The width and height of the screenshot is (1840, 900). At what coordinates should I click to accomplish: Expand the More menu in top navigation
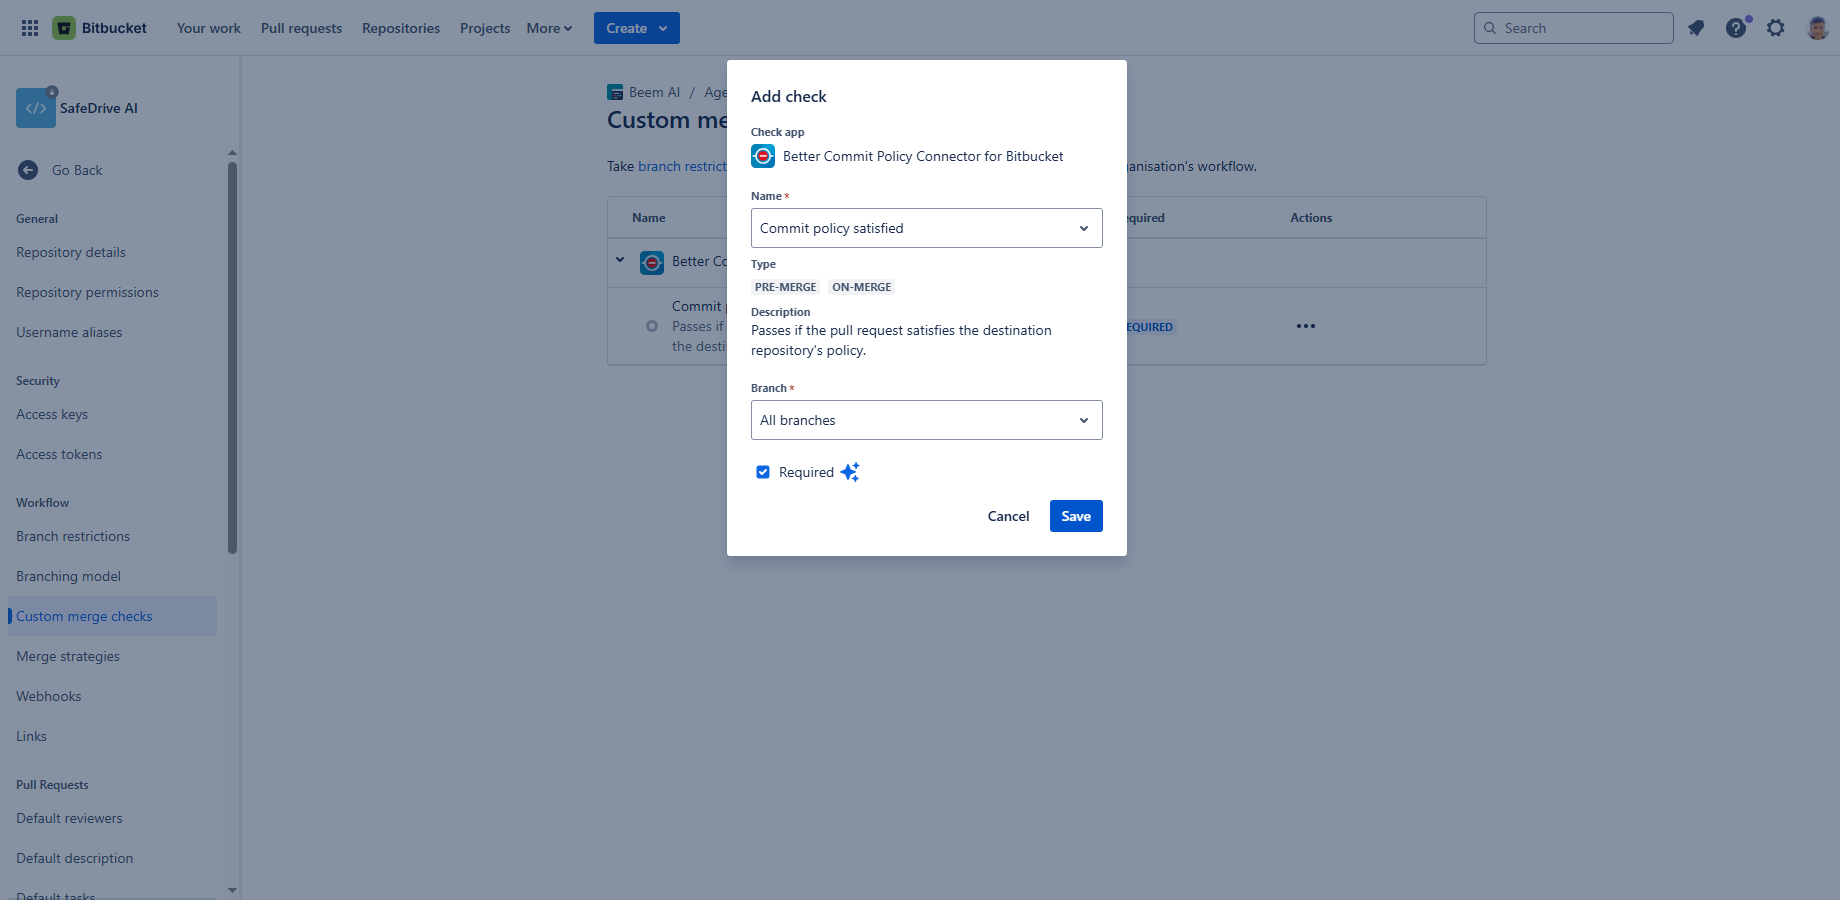pyautogui.click(x=549, y=28)
